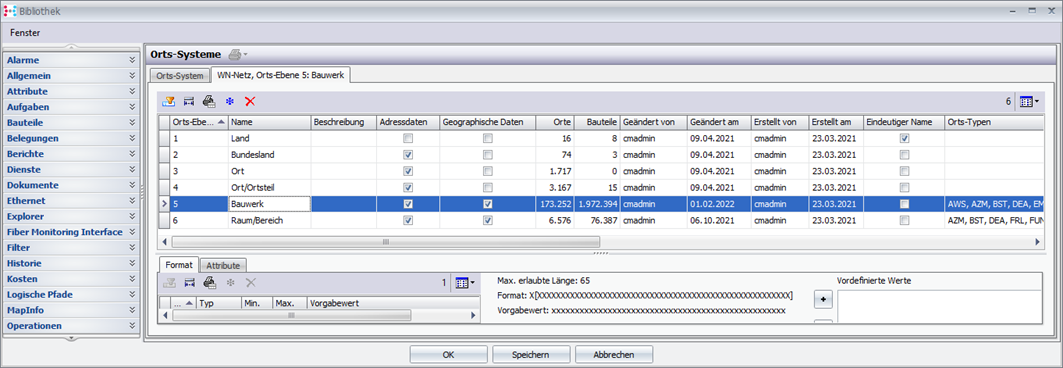Select the row indicator for Bauwerk row
Screen dimensions: 1063x368
pos(163,204)
